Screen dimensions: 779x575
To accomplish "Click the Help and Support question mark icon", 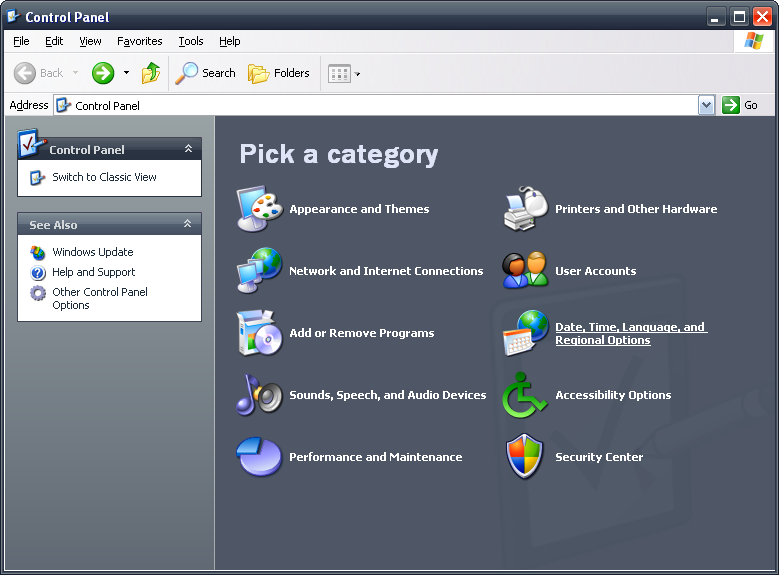I will pyautogui.click(x=38, y=272).
